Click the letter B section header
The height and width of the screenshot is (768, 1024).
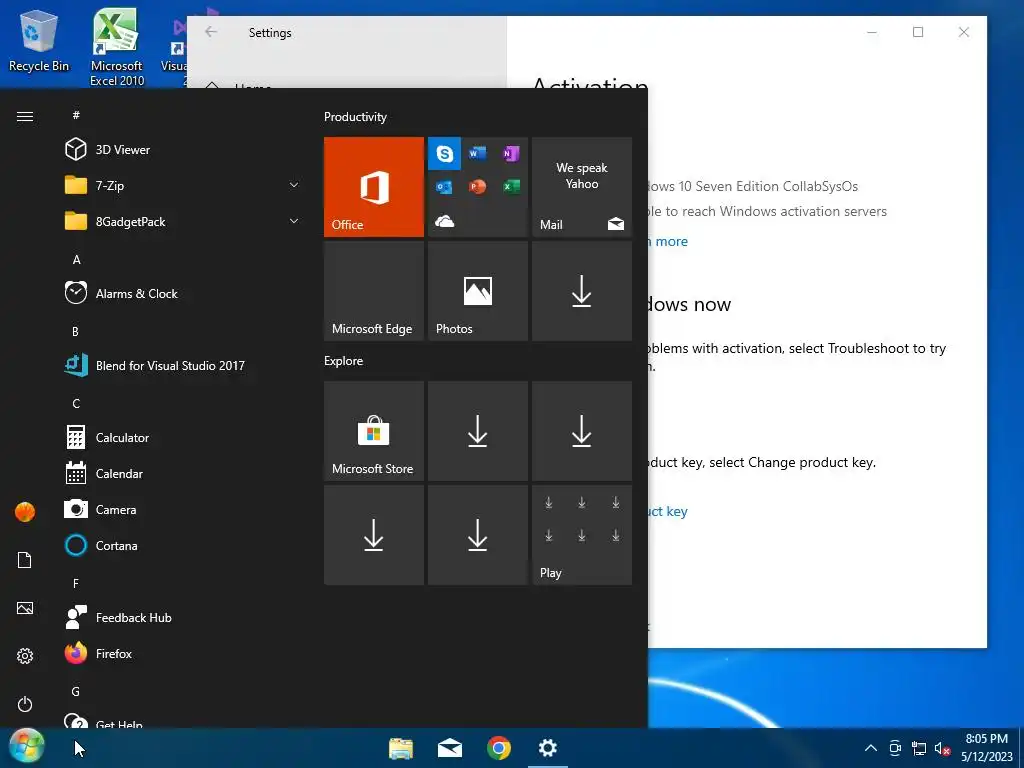tap(75, 331)
